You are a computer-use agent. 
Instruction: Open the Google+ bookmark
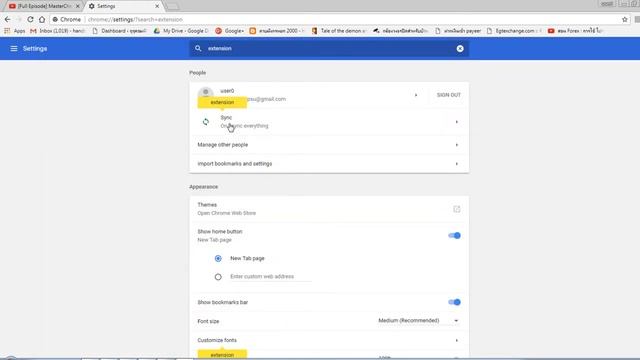[x=229, y=31]
